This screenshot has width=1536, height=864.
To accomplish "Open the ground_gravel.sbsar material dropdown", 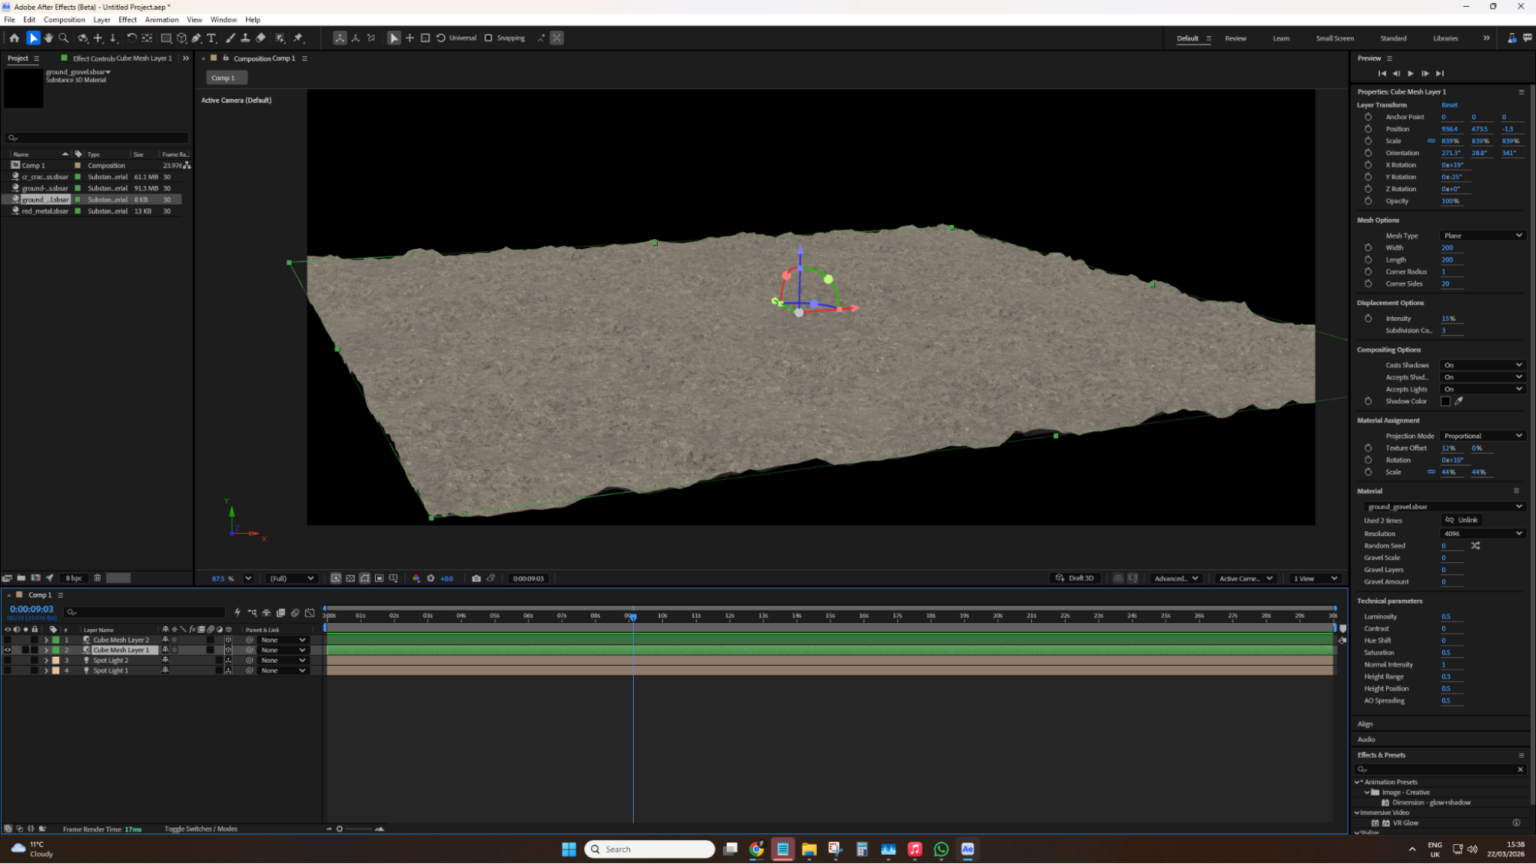I will click(x=1444, y=507).
